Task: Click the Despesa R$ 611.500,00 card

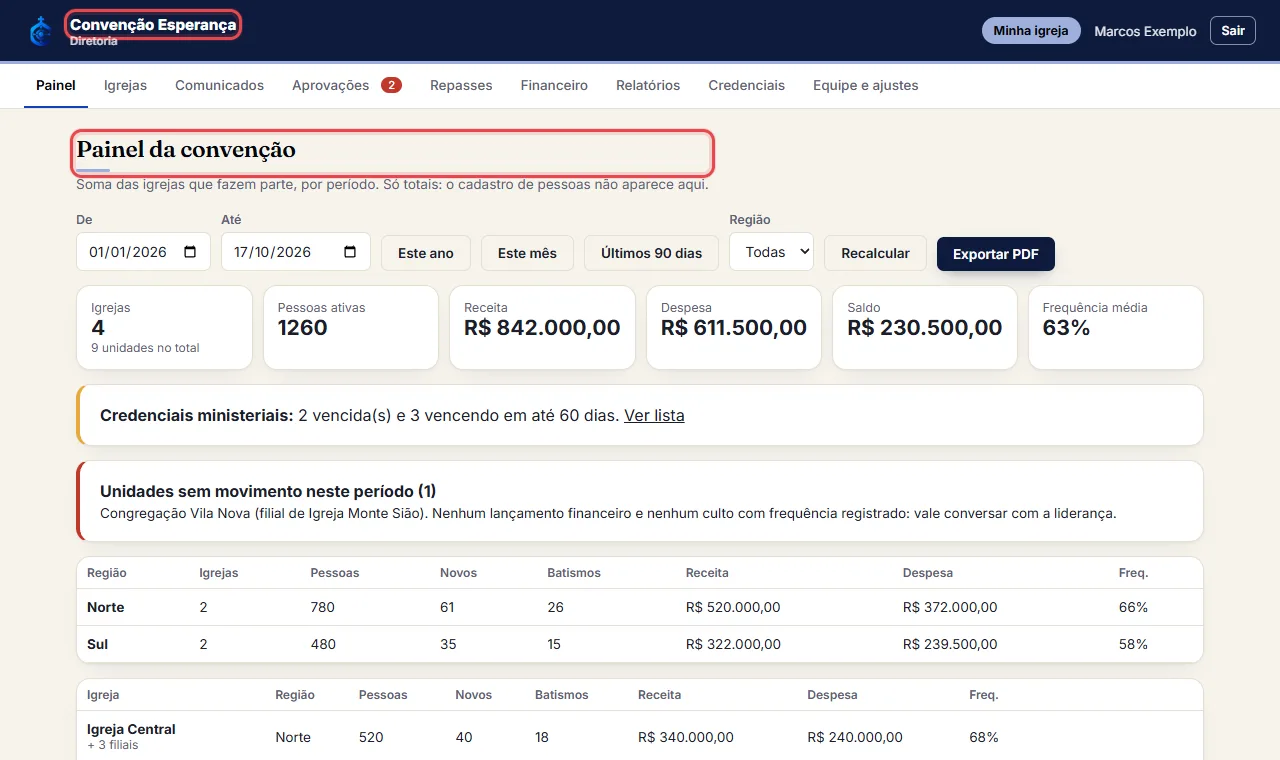Action: (x=734, y=328)
